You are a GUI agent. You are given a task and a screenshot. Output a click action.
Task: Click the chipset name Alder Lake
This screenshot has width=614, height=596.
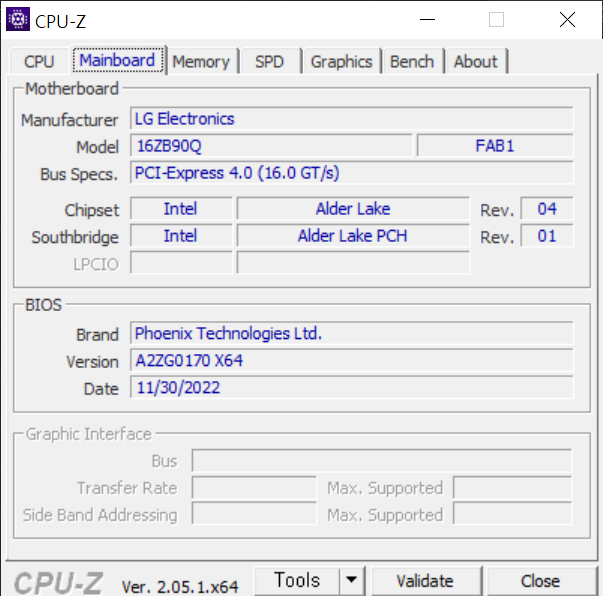(353, 209)
